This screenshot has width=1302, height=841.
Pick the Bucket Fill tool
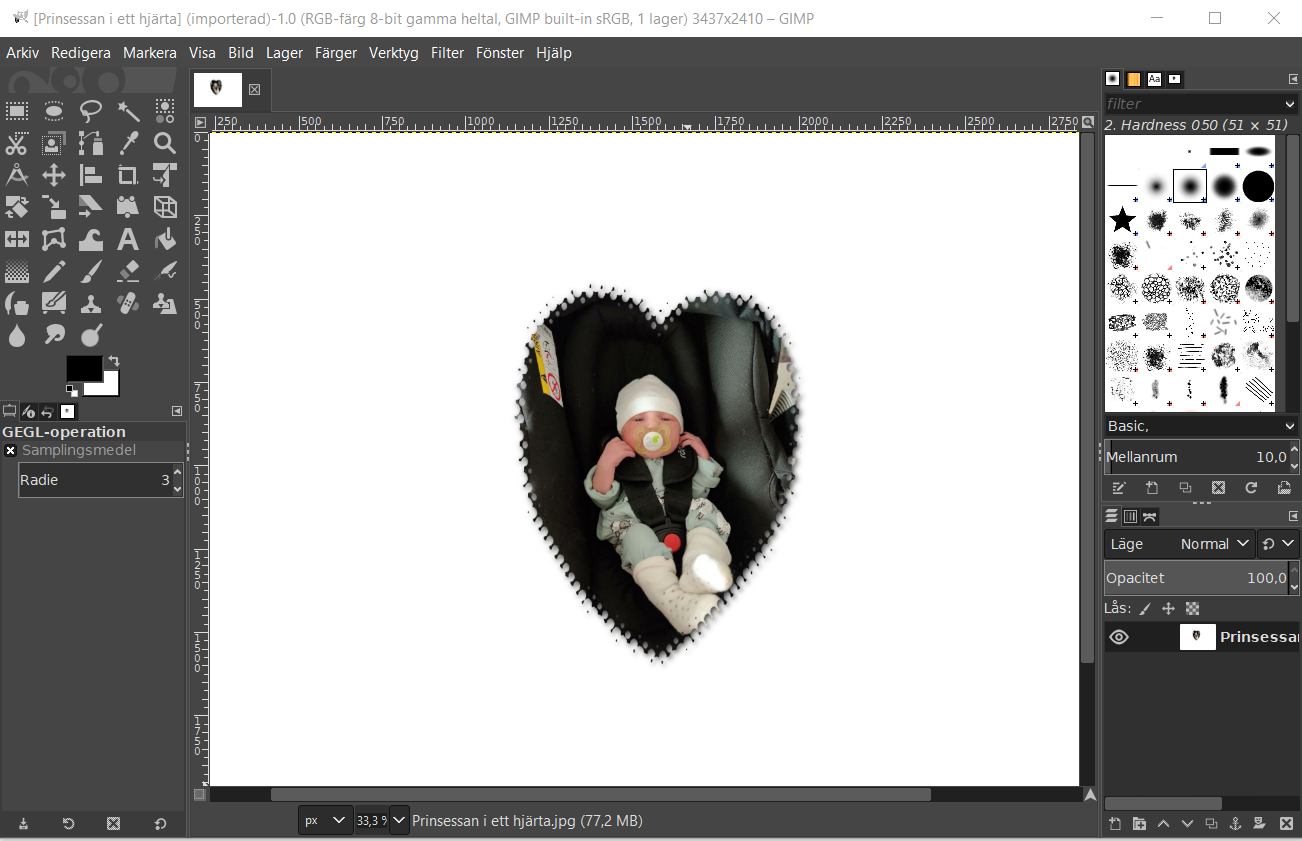tap(165, 240)
